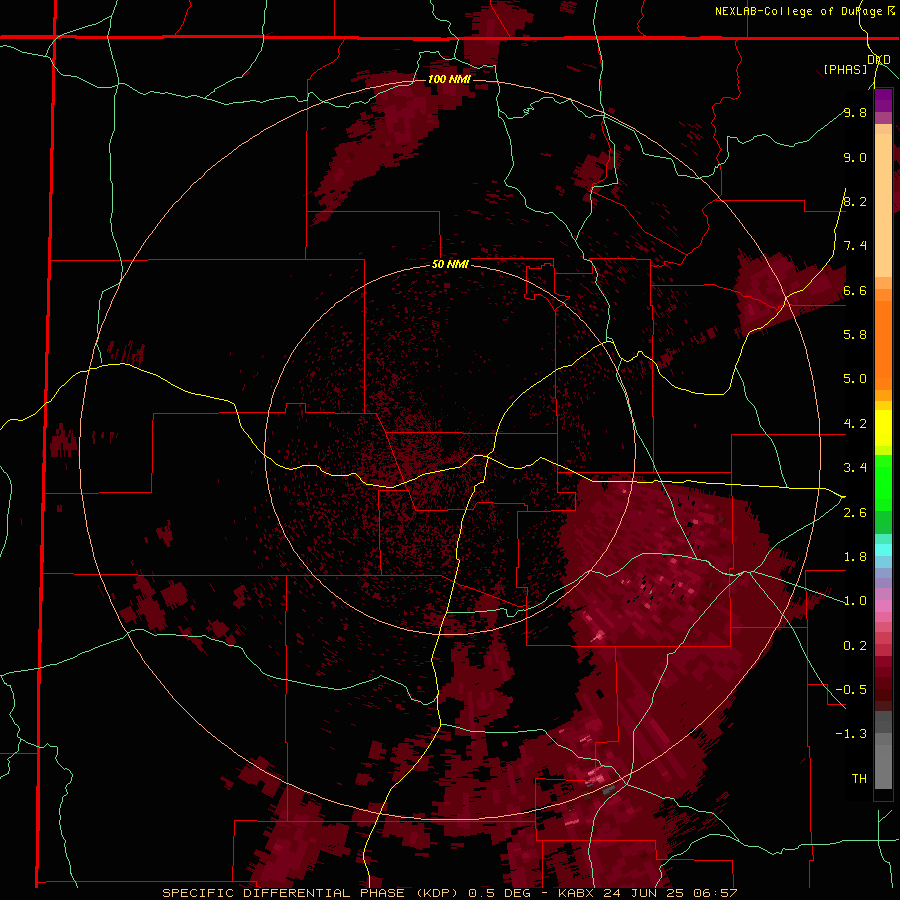Screen dimensions: 900x900
Task: Click the DKD label above the legend
Action: pos(879,60)
